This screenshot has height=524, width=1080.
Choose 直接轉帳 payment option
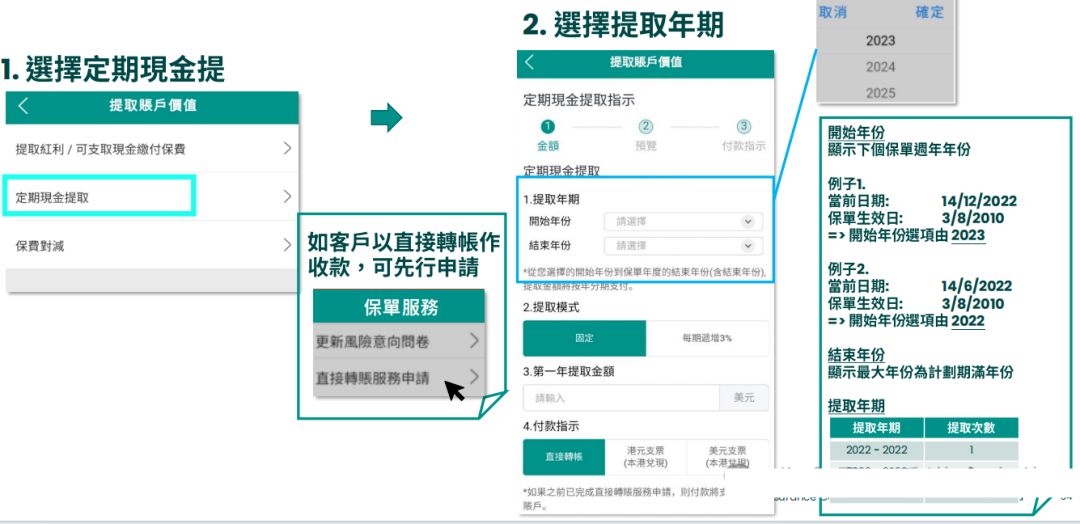[564, 457]
